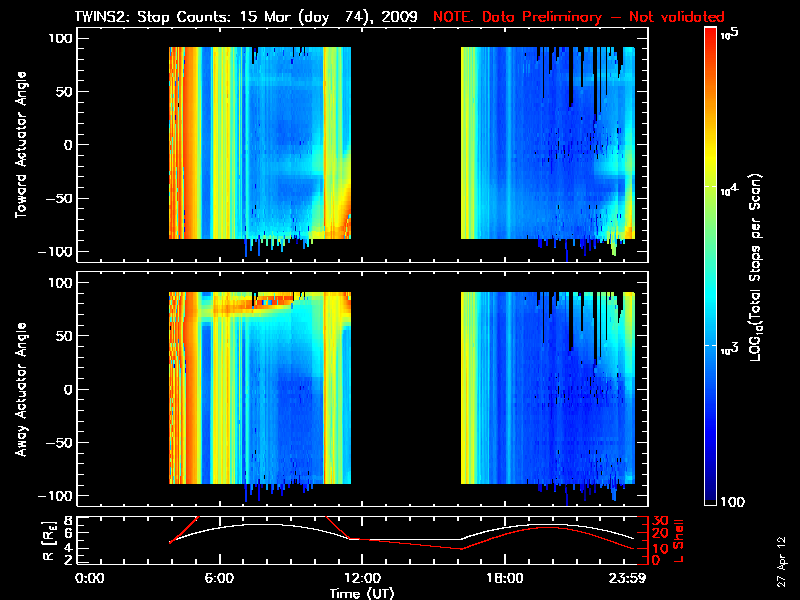Click the '-100' tick label in the Toward Actuator panel
800x600 pixels.
pyautogui.click(x=55, y=252)
